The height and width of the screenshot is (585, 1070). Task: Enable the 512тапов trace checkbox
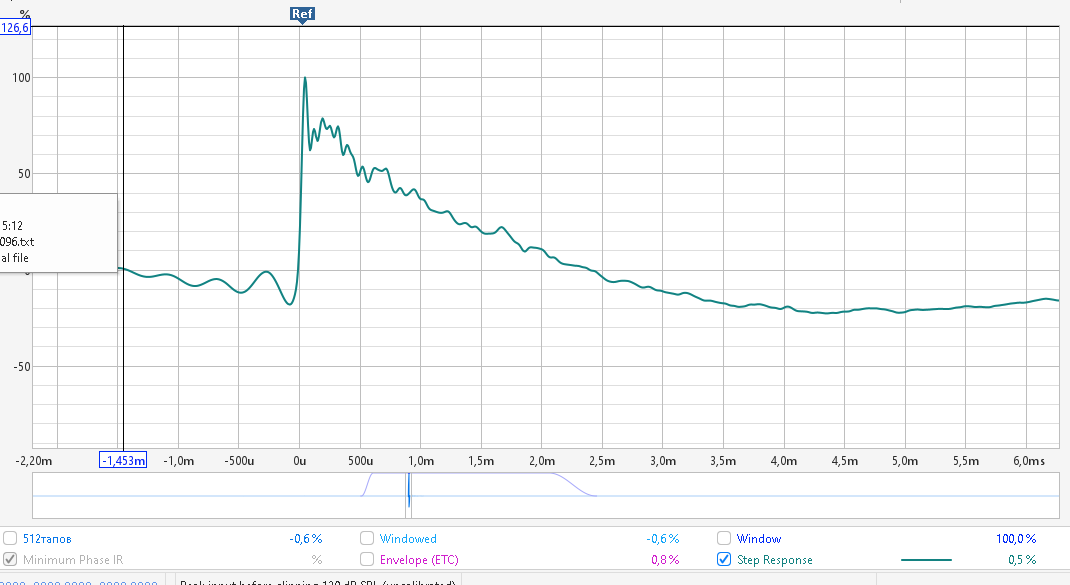click(x=10, y=539)
